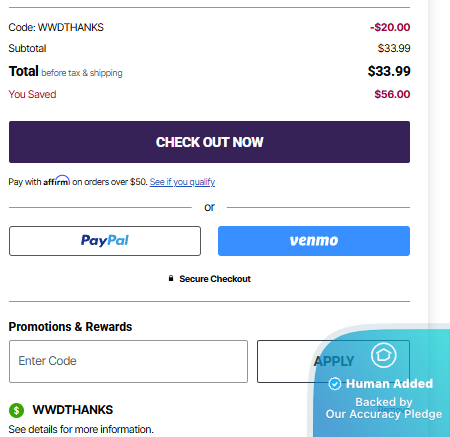
Task: Pay using the PayPal button
Action: tap(105, 241)
